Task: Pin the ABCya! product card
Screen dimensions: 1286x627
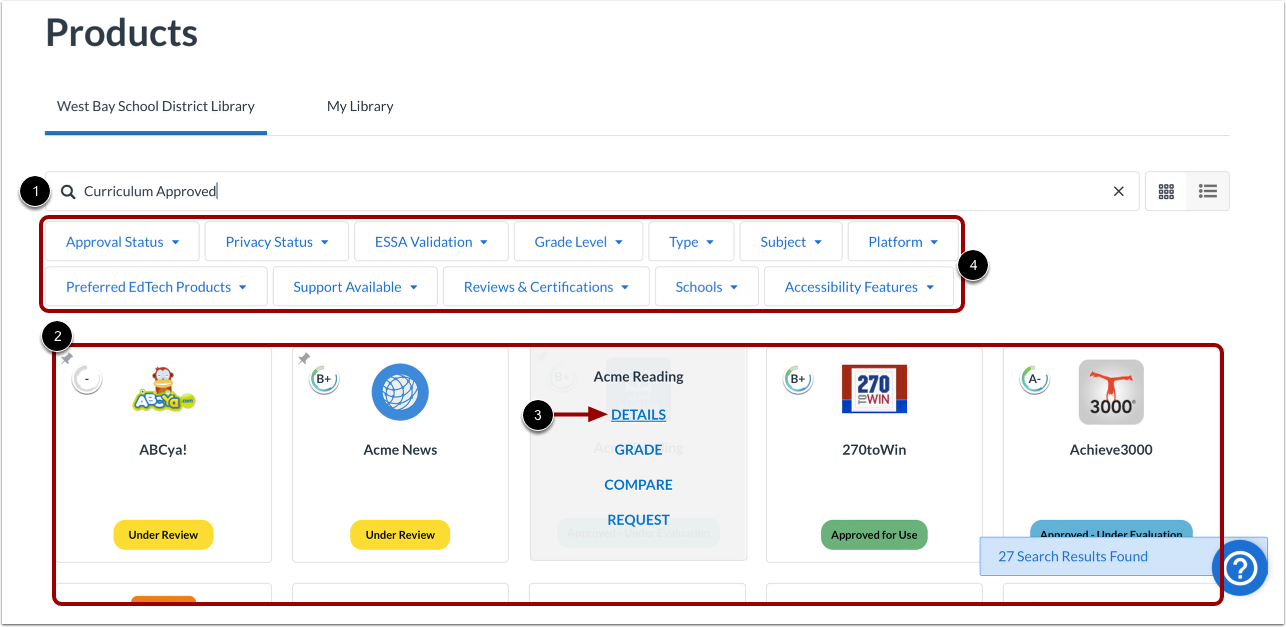Action: pyautogui.click(x=66, y=357)
